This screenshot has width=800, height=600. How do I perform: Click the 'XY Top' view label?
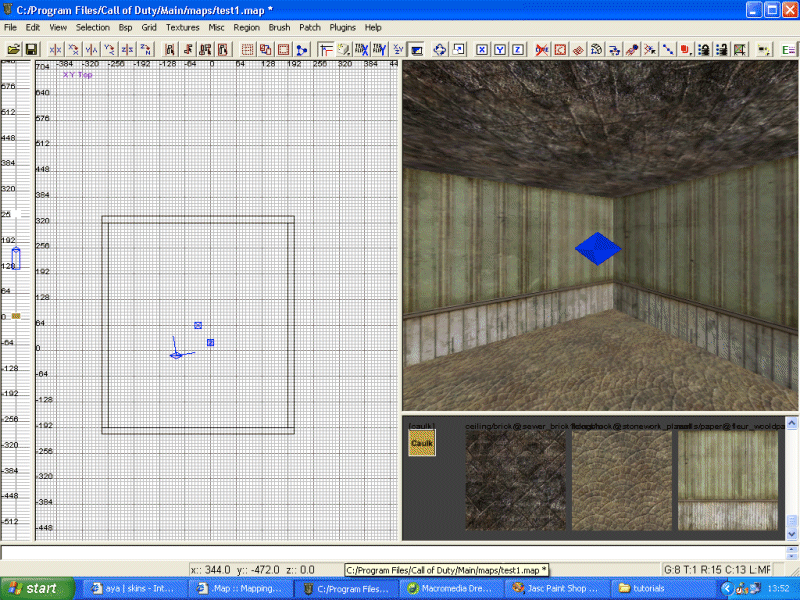(x=78, y=74)
